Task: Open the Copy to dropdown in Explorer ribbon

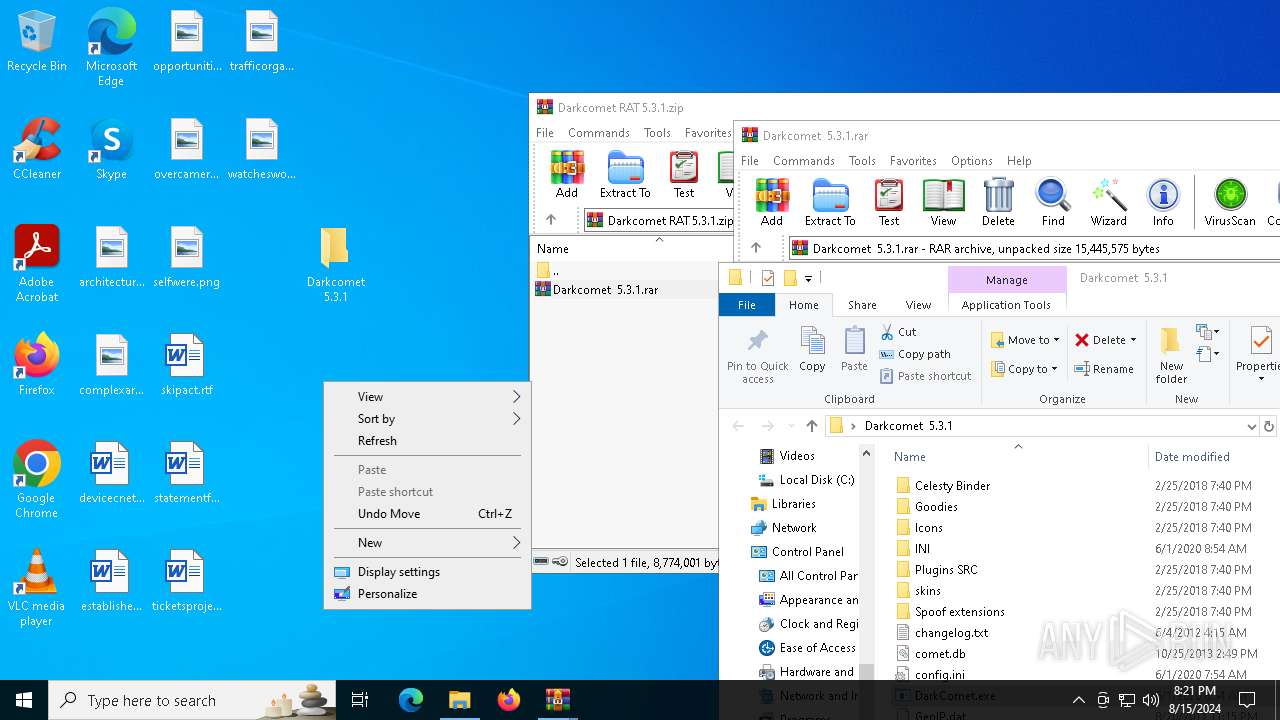Action: (1025, 369)
